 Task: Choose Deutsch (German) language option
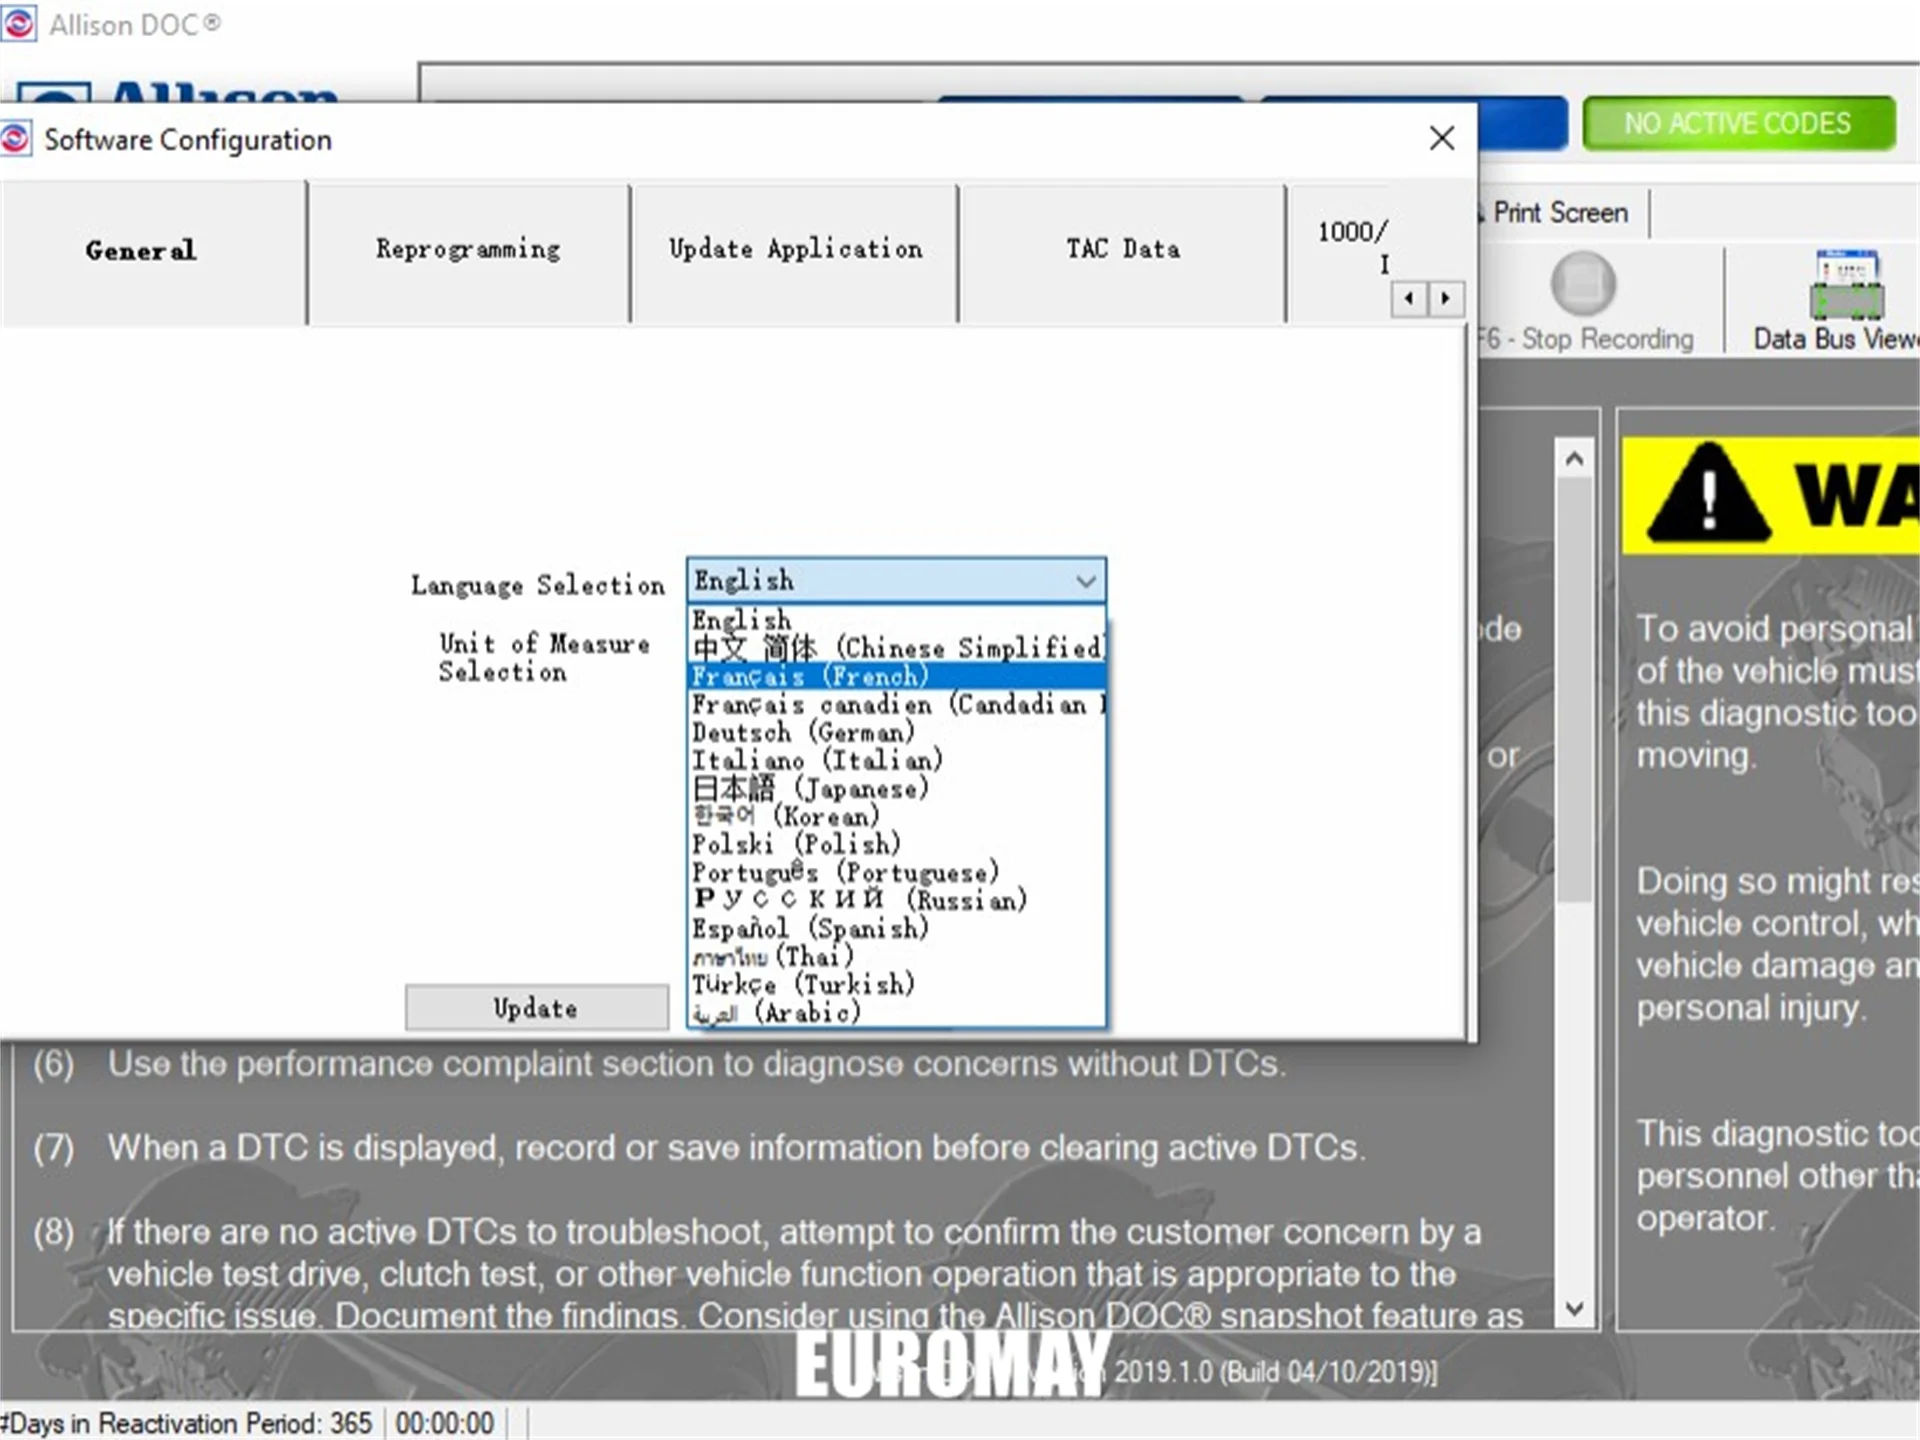(x=803, y=733)
